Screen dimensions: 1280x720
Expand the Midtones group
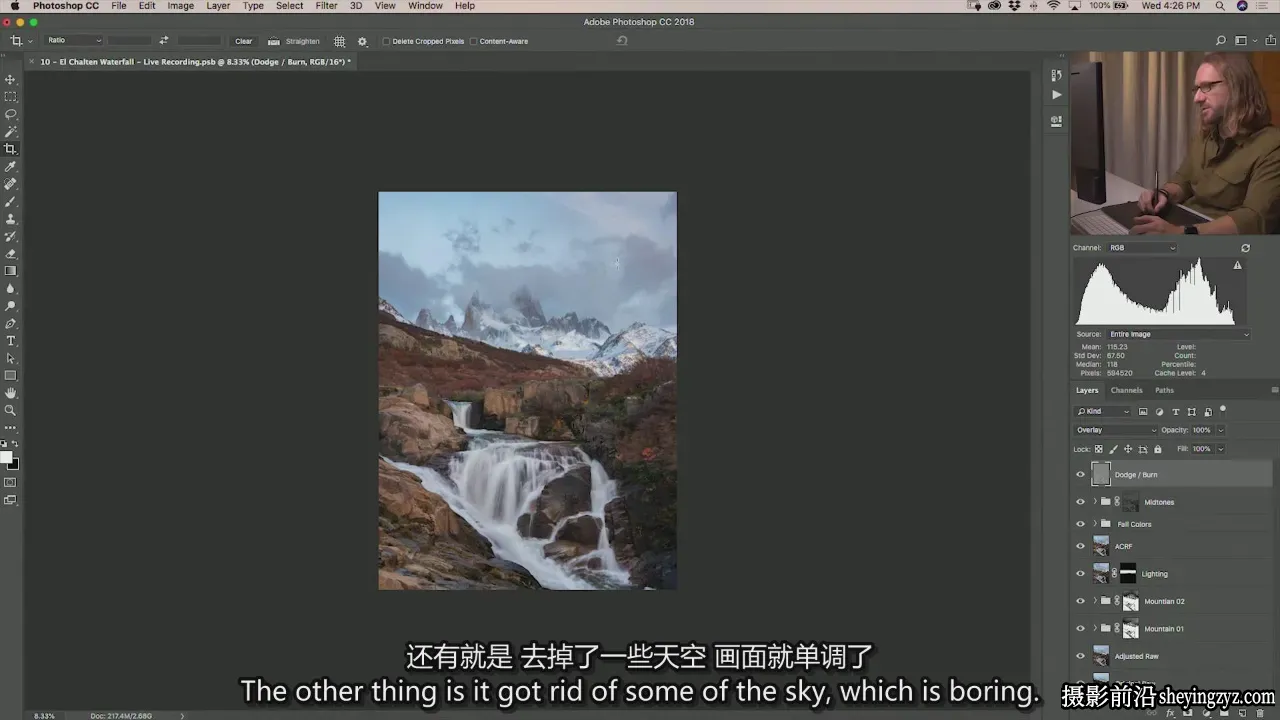tap(1095, 502)
